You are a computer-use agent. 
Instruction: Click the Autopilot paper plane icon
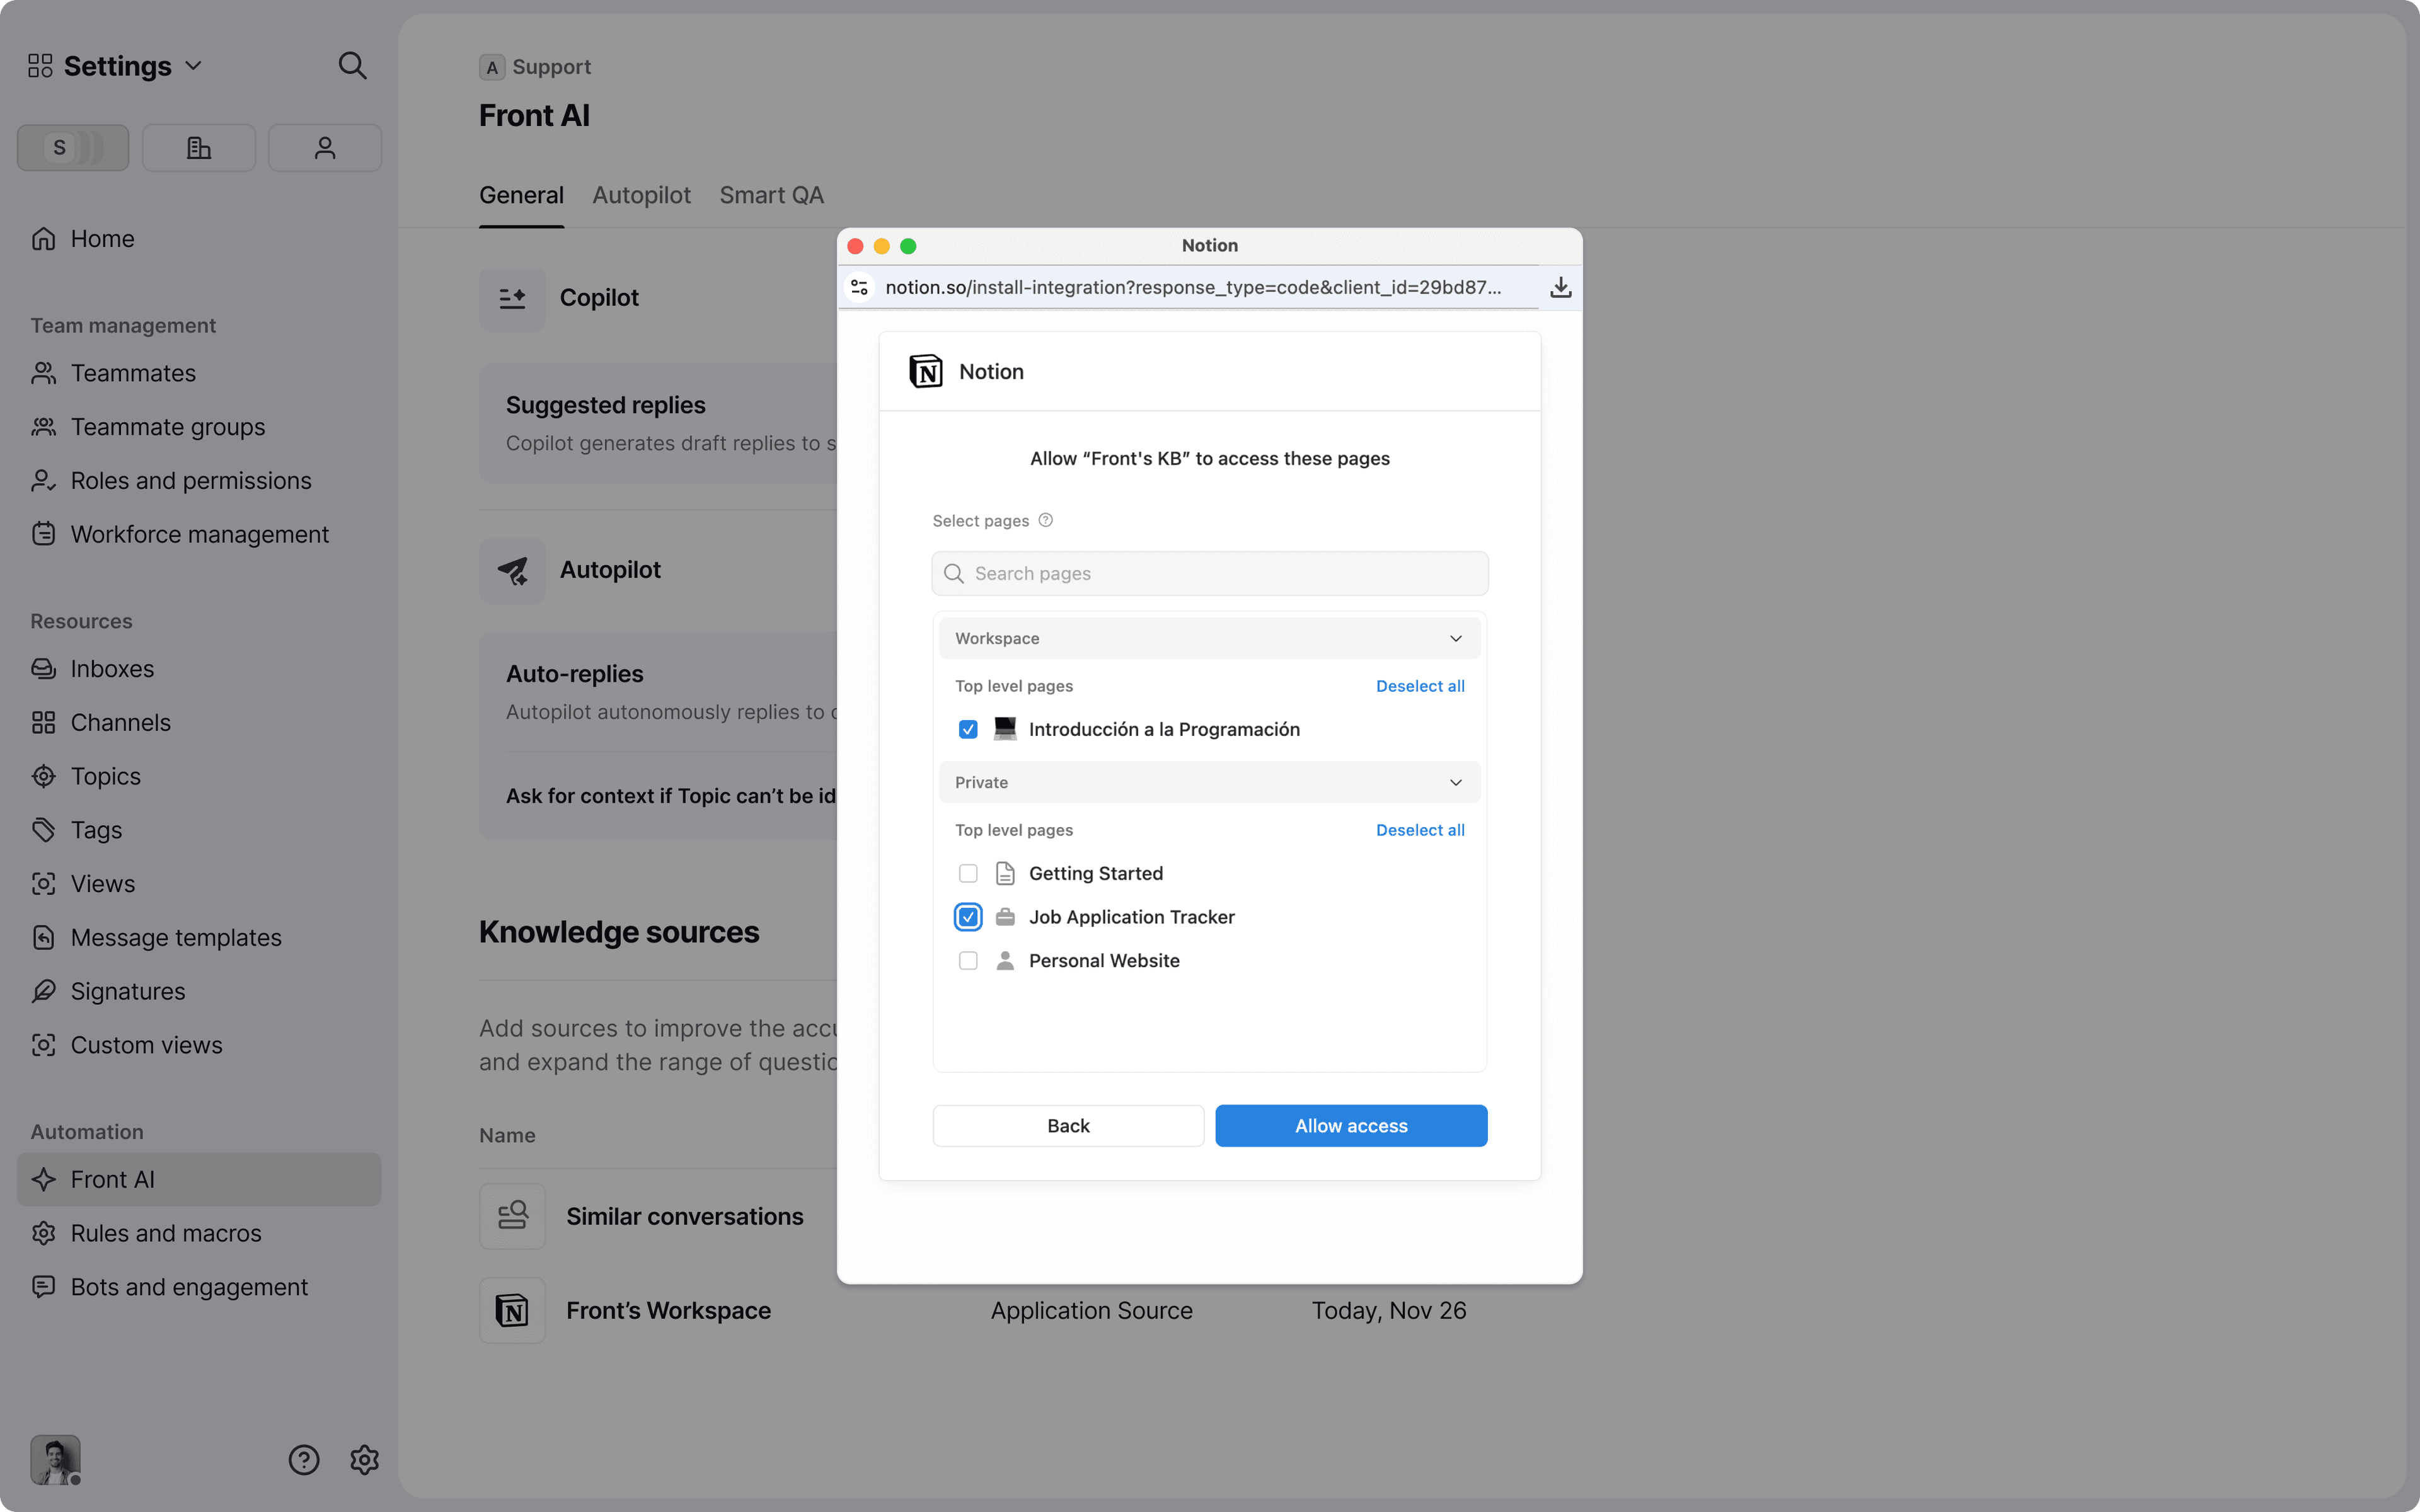(x=512, y=570)
